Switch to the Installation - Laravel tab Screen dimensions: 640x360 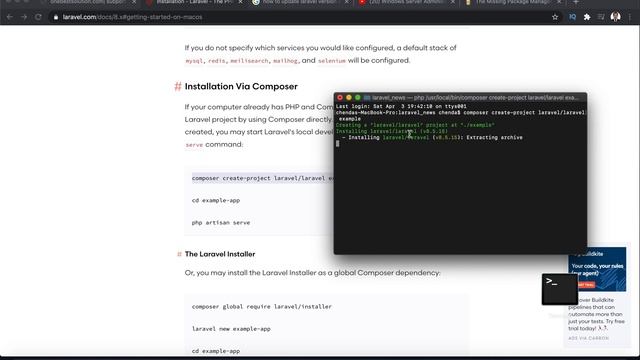(194, 2)
